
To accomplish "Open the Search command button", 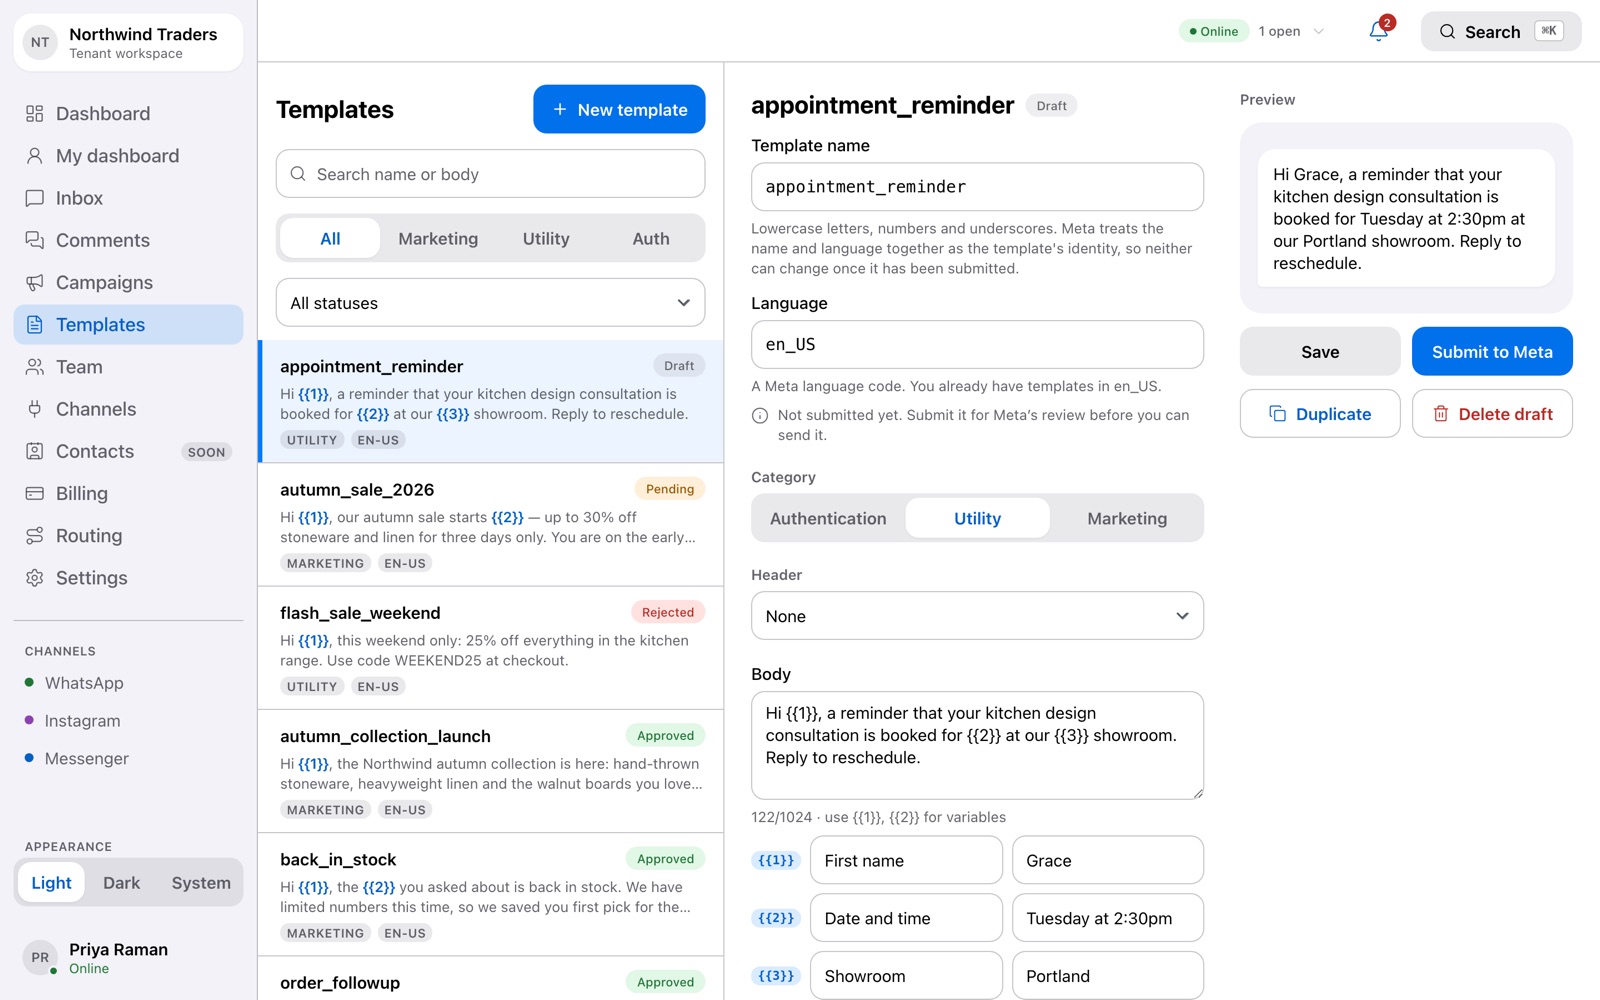I will click(x=1501, y=32).
